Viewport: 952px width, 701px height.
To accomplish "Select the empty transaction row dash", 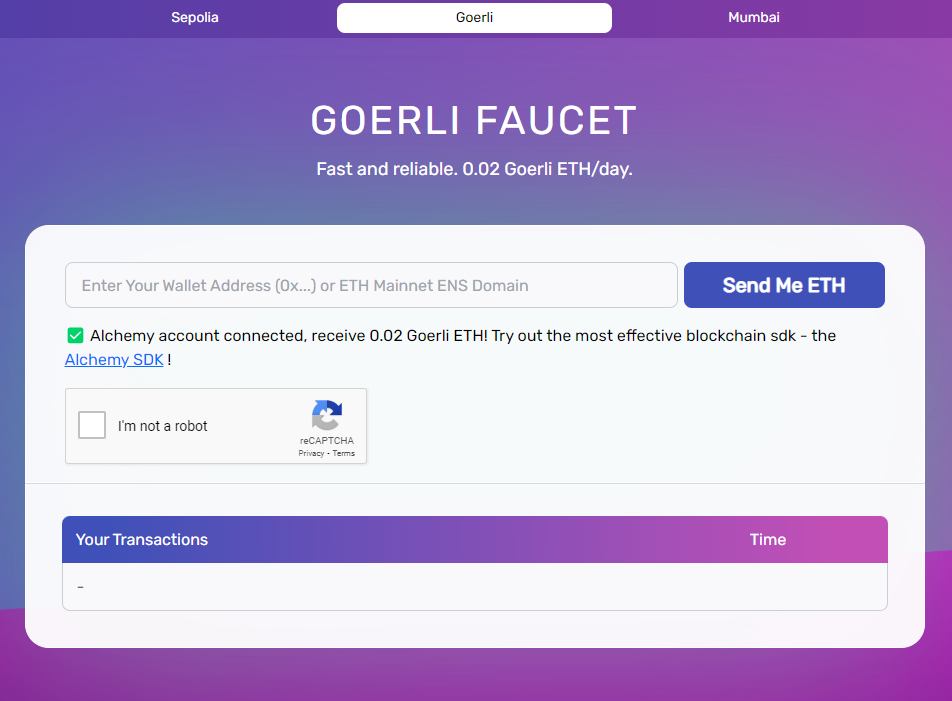I will [80, 587].
